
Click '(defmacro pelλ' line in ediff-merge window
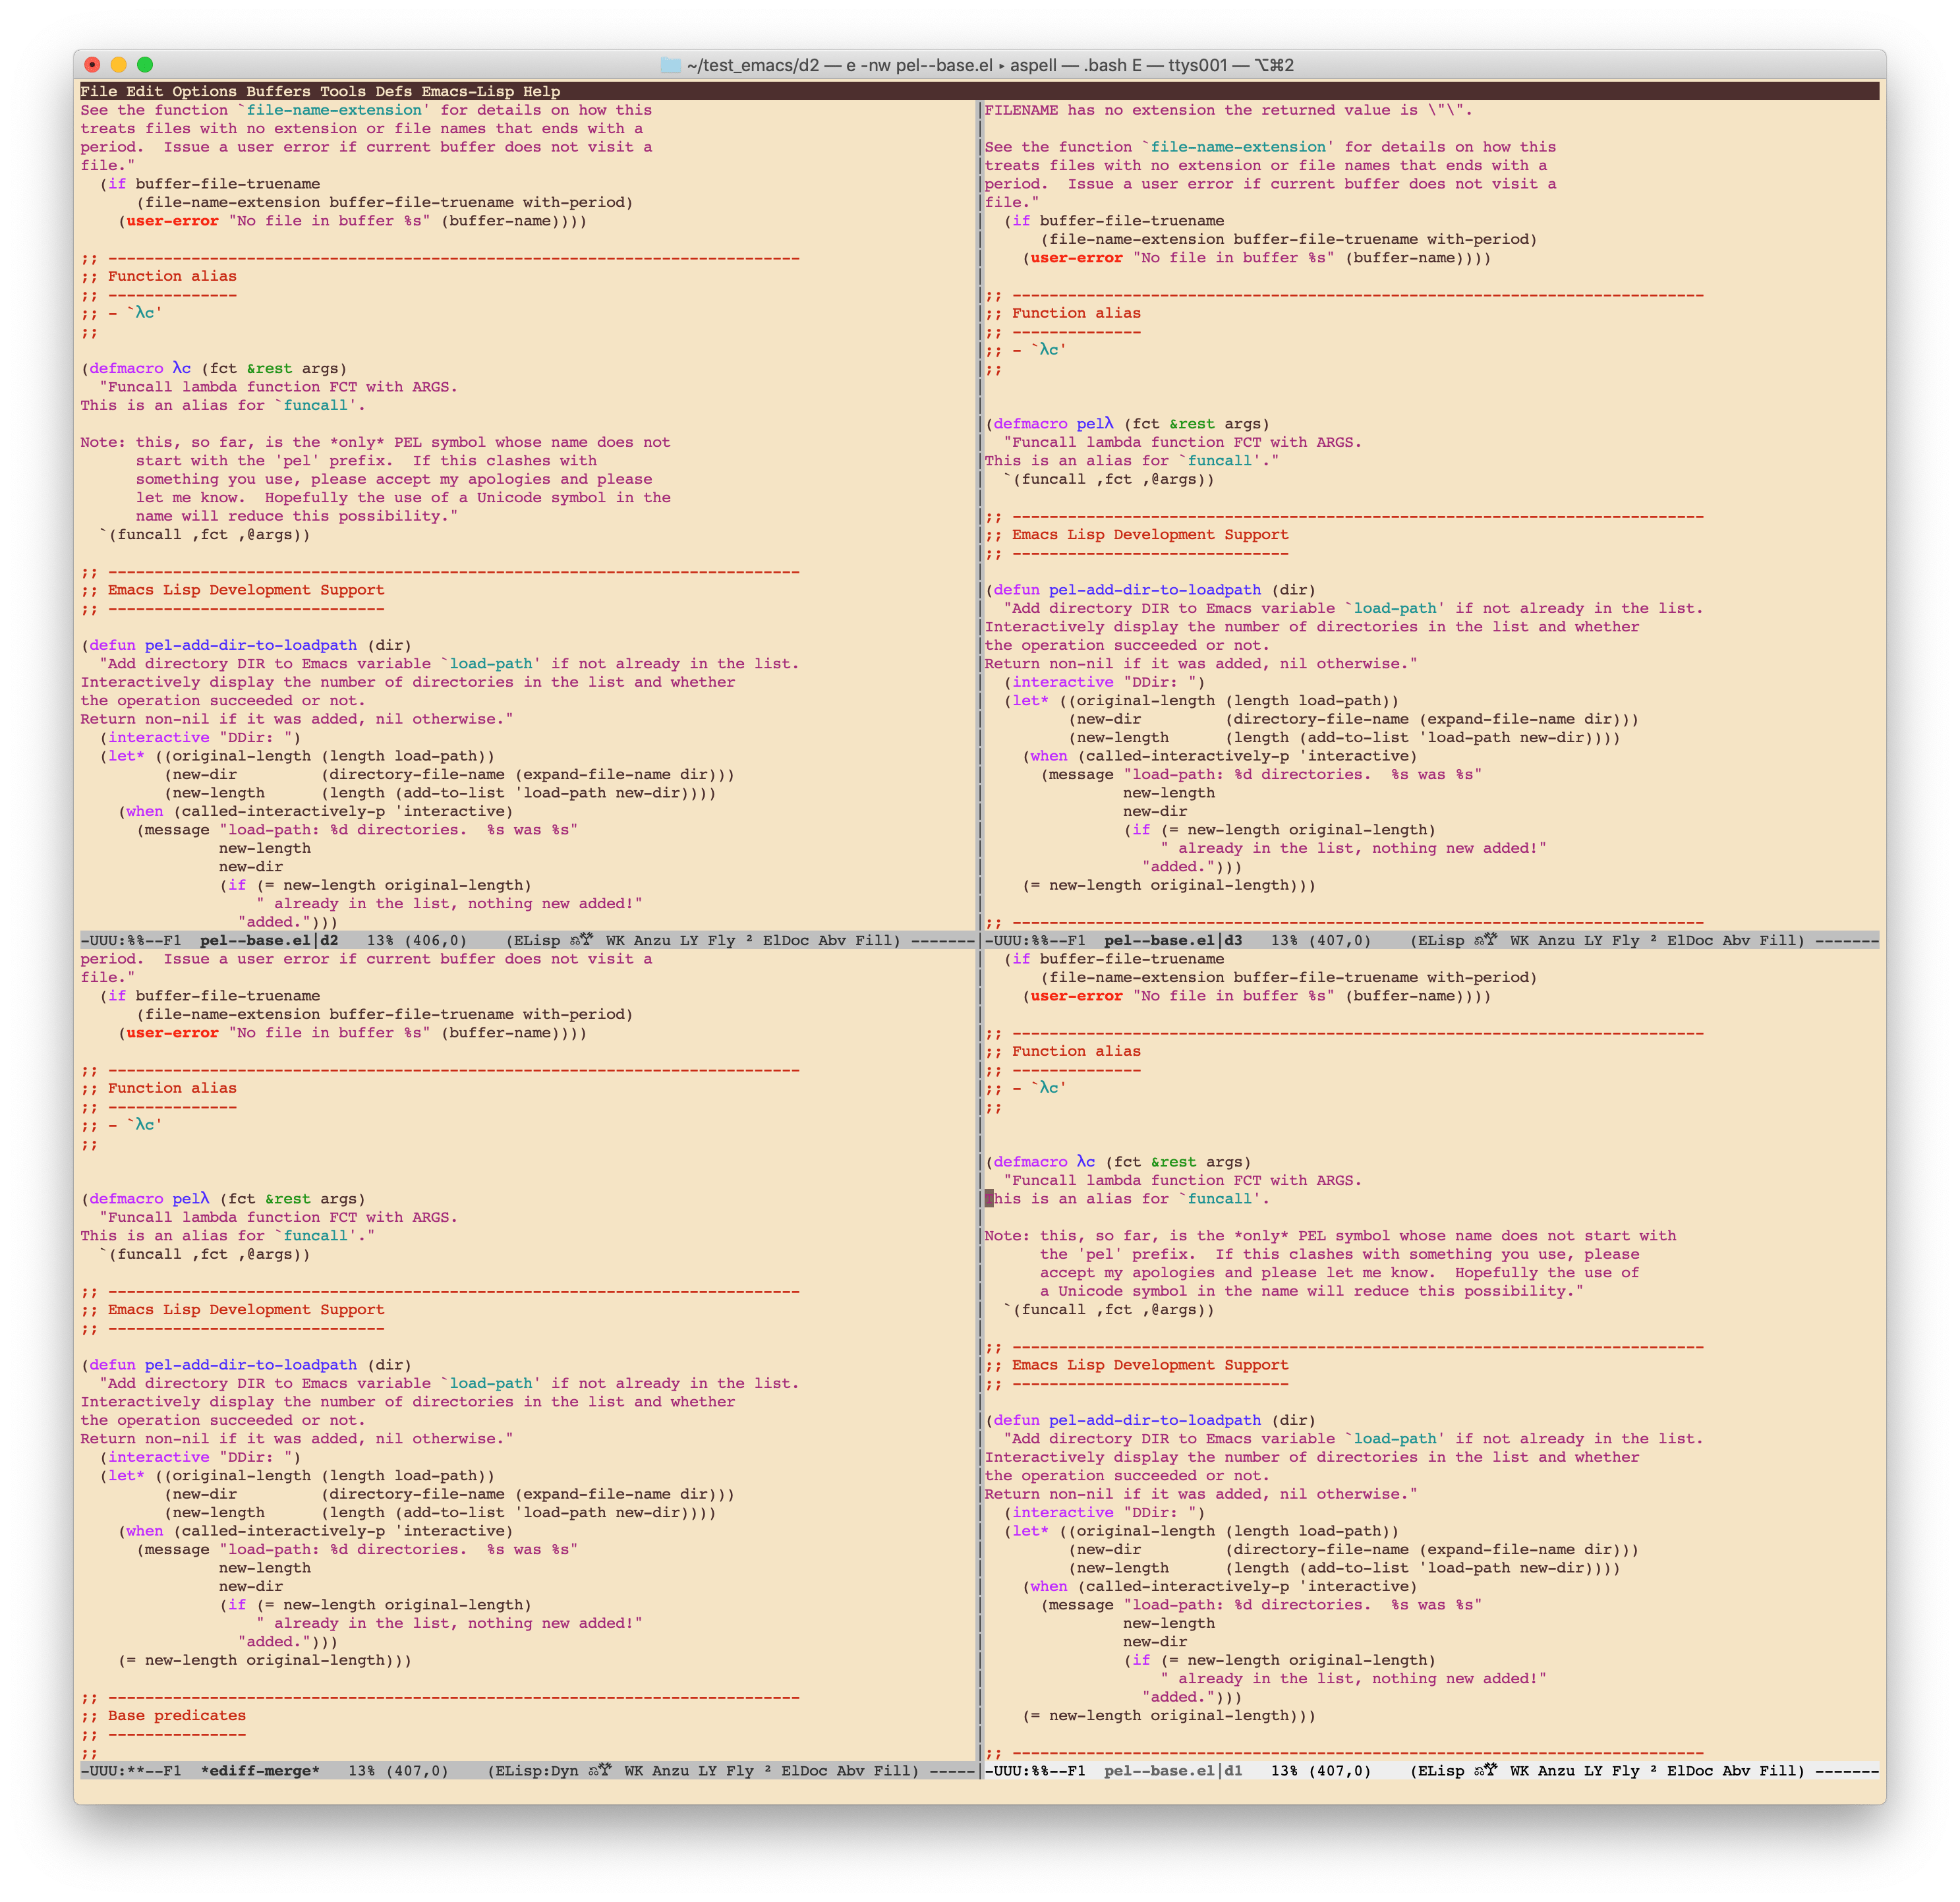click(223, 1198)
